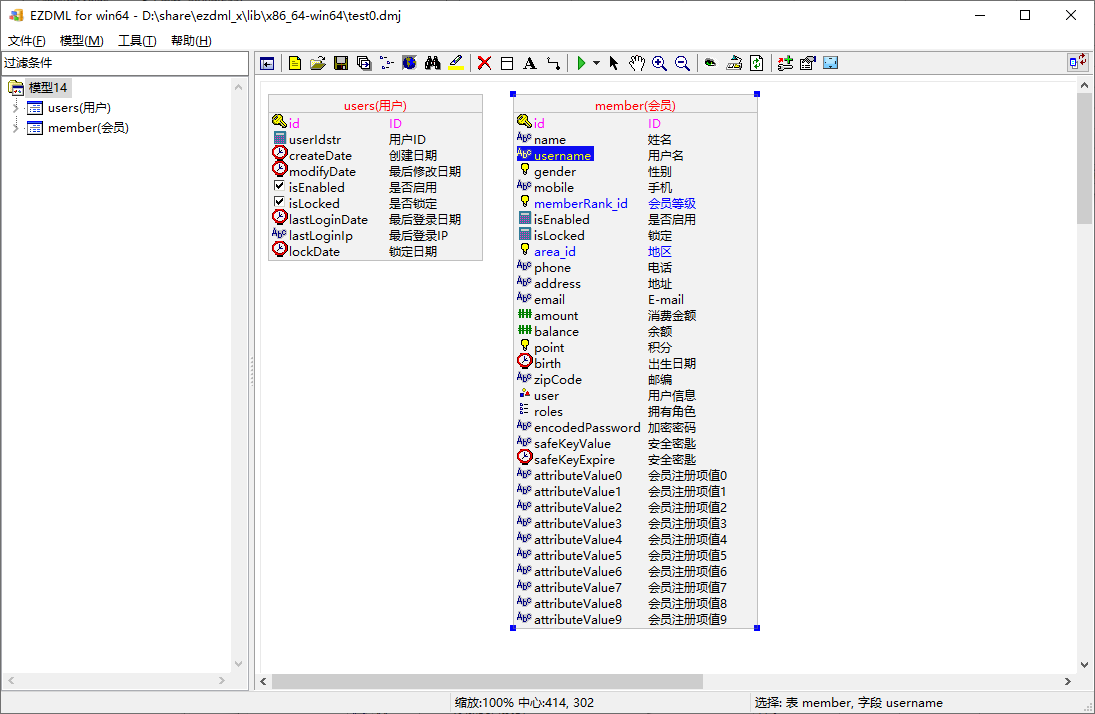Click the diagram vertical scrollbar thumb

click(1084, 159)
